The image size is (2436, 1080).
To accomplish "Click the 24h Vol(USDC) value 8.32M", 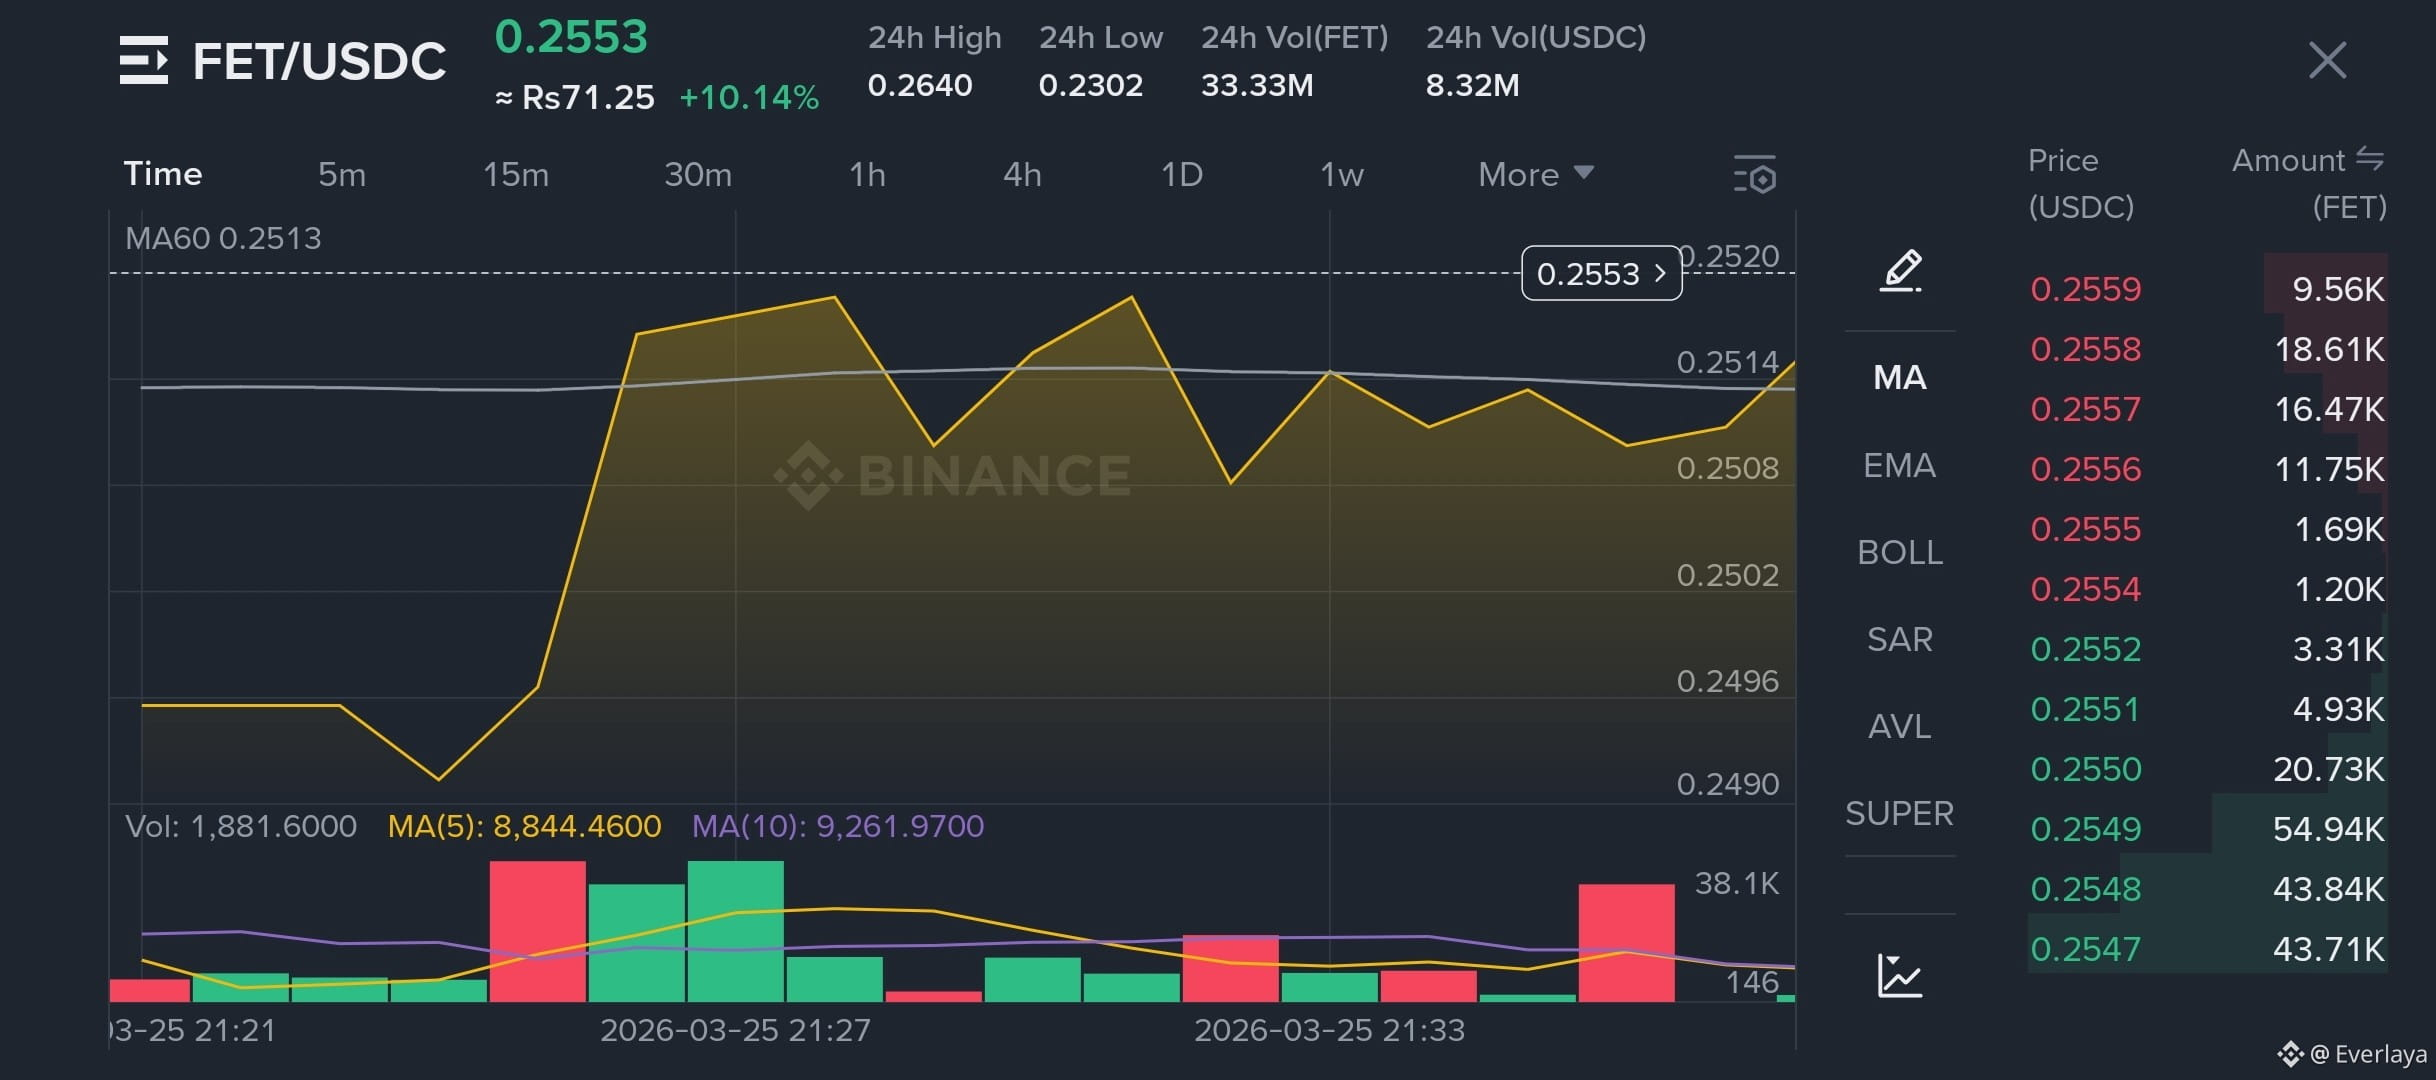I will [1472, 85].
